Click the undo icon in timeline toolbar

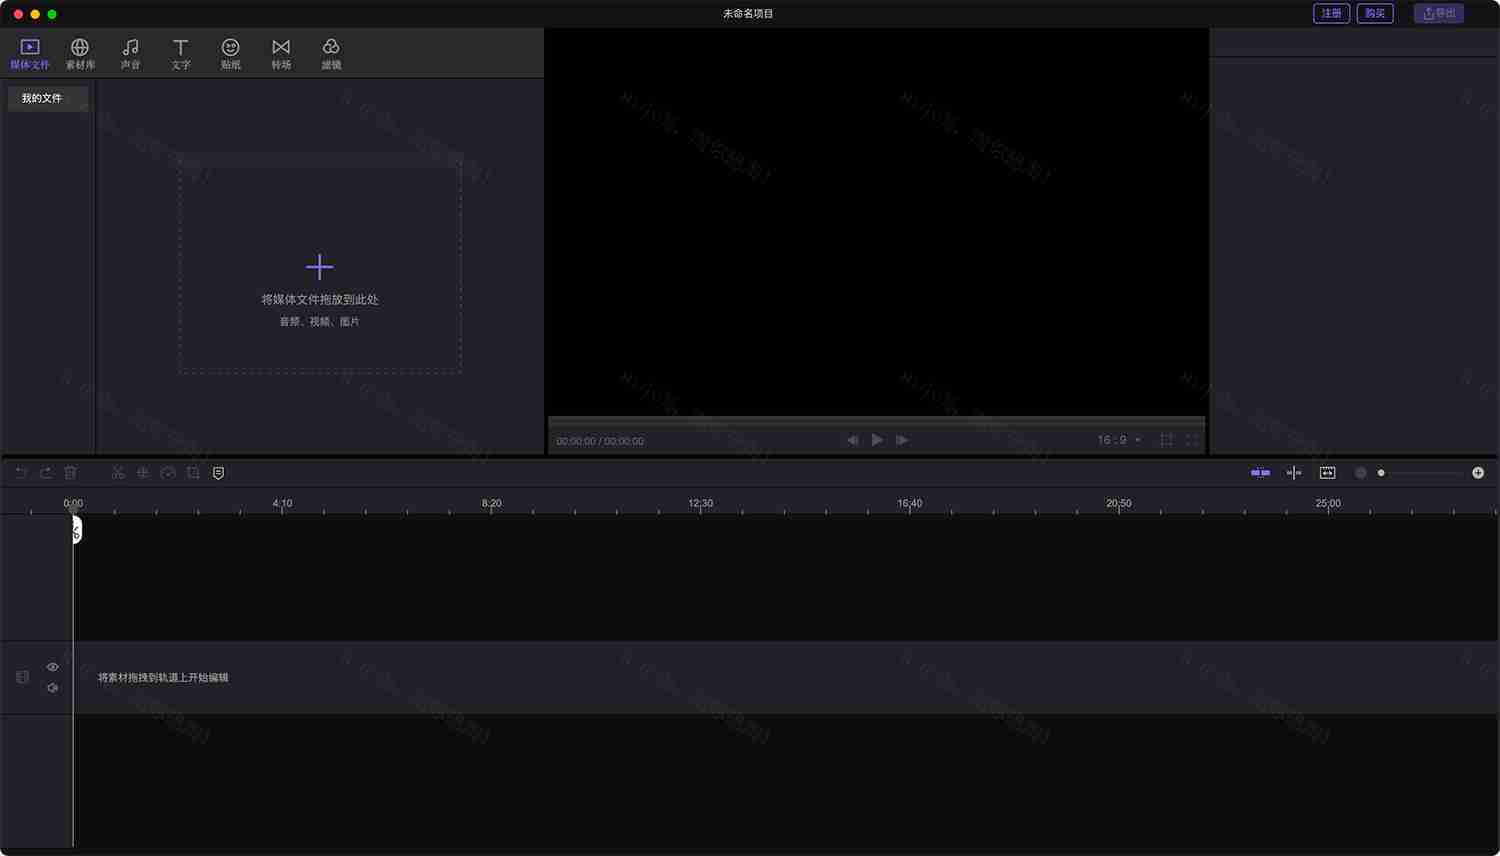[20, 472]
